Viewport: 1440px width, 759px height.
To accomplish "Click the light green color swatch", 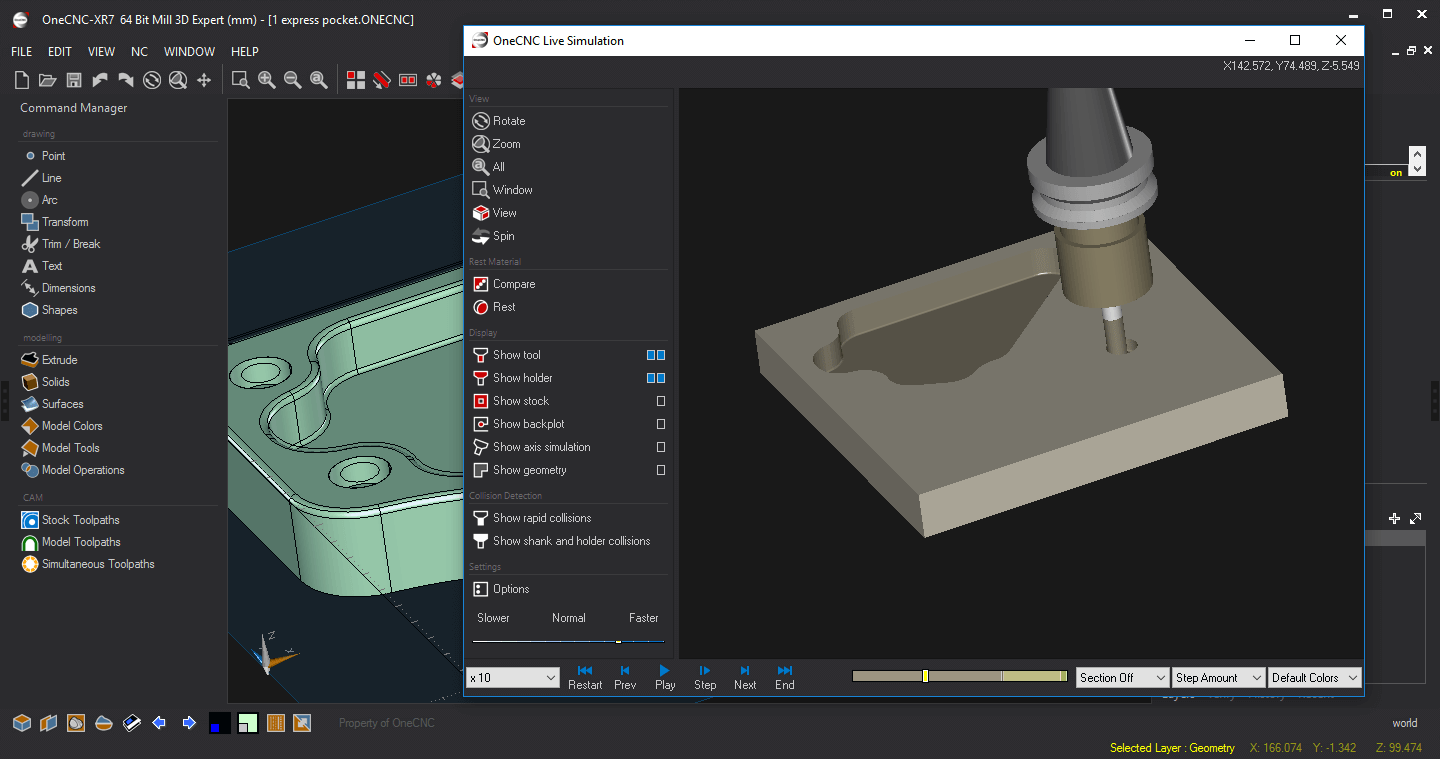I will (249, 722).
